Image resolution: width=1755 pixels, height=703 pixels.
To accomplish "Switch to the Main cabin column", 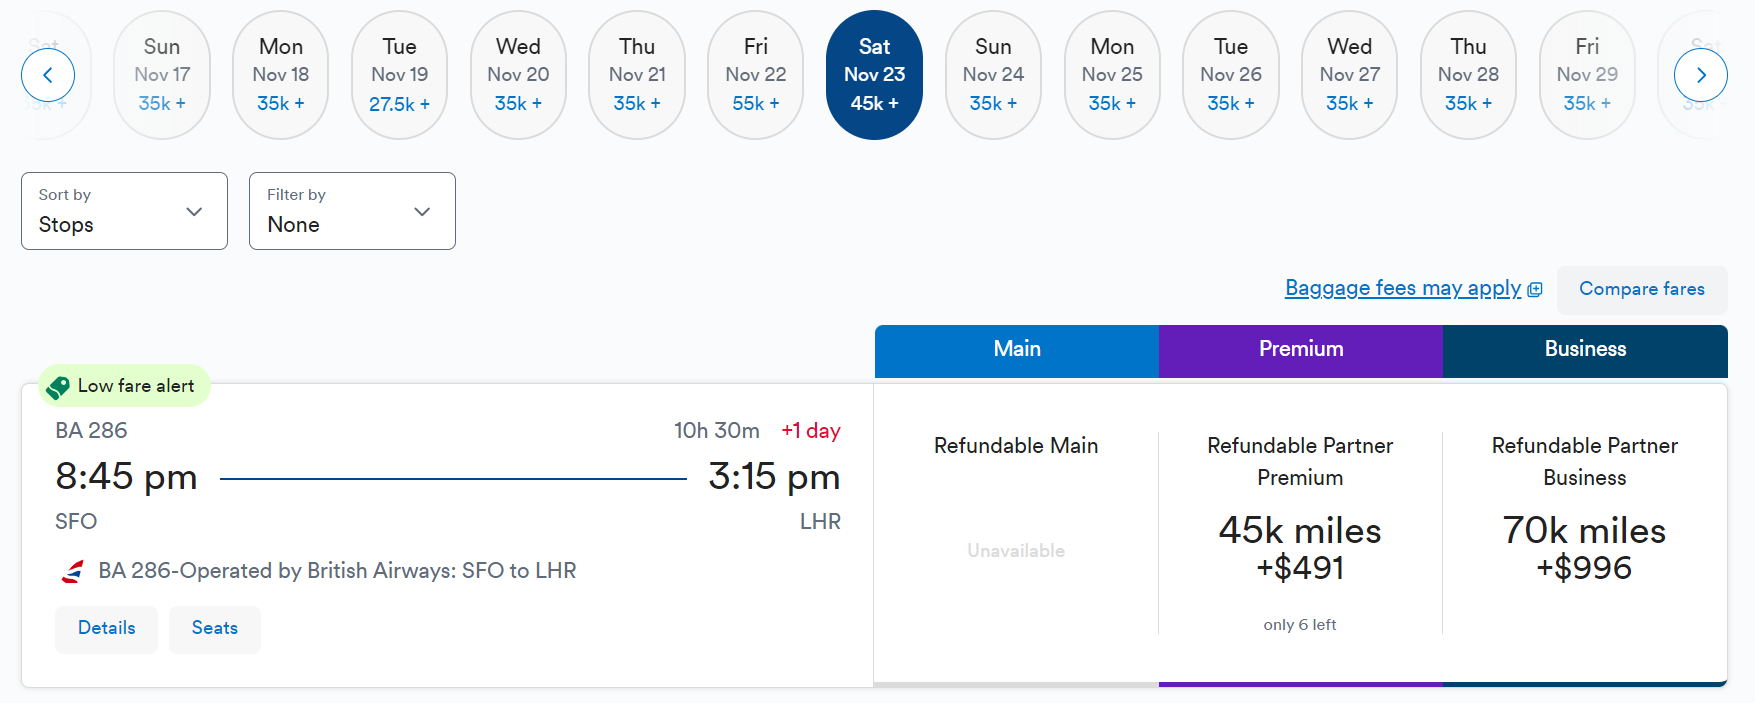I will click(1016, 349).
